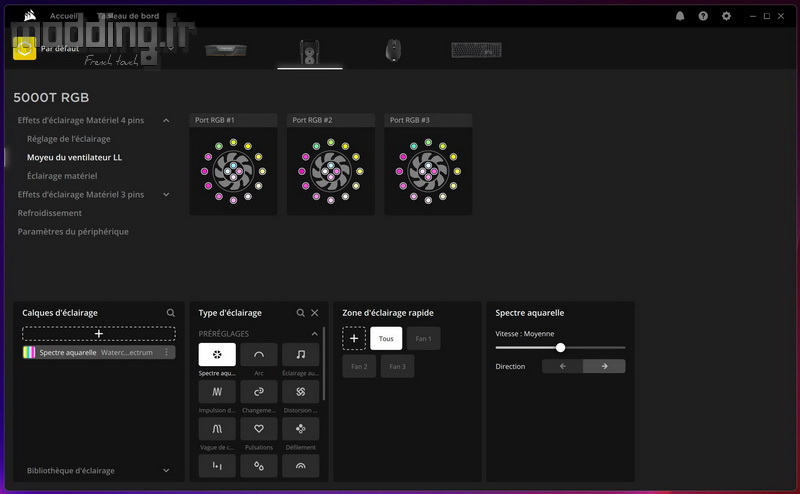Choose the Distorsion lighting preset
Viewport: 800px width, 494px height.
coord(301,391)
